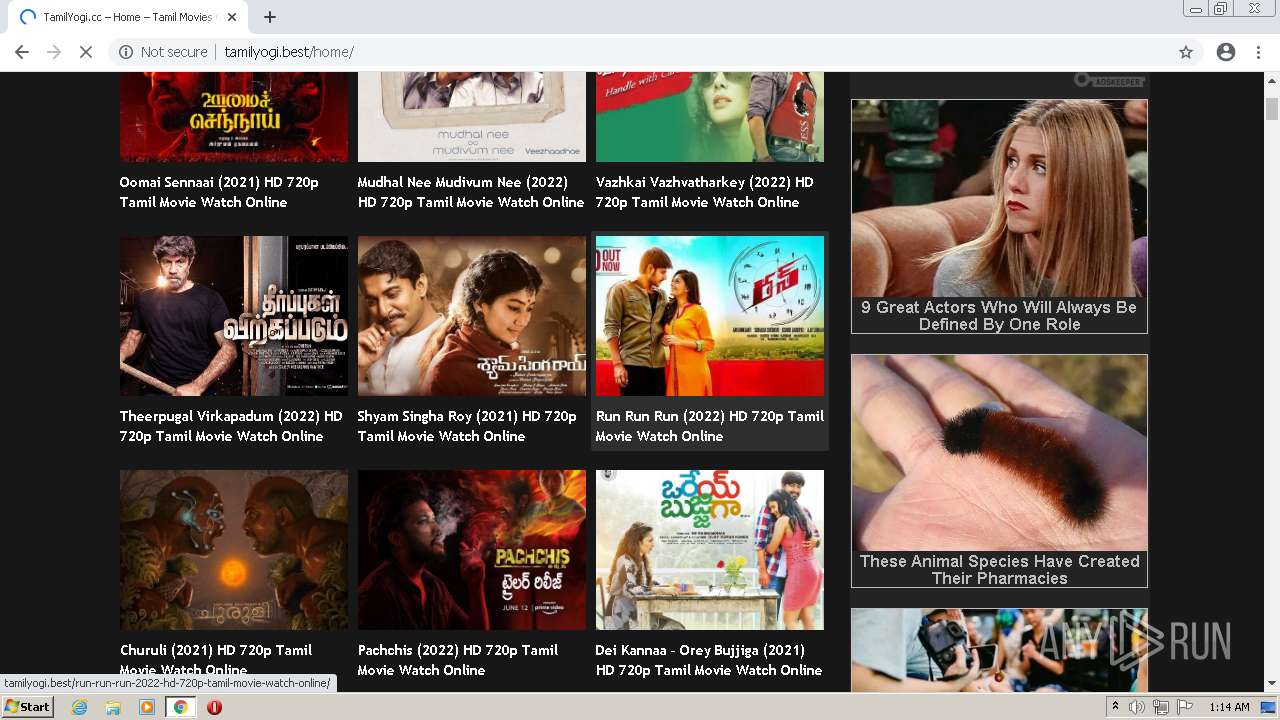Click the scrollbar down arrow
The height and width of the screenshot is (720, 1280).
pos(1271,684)
